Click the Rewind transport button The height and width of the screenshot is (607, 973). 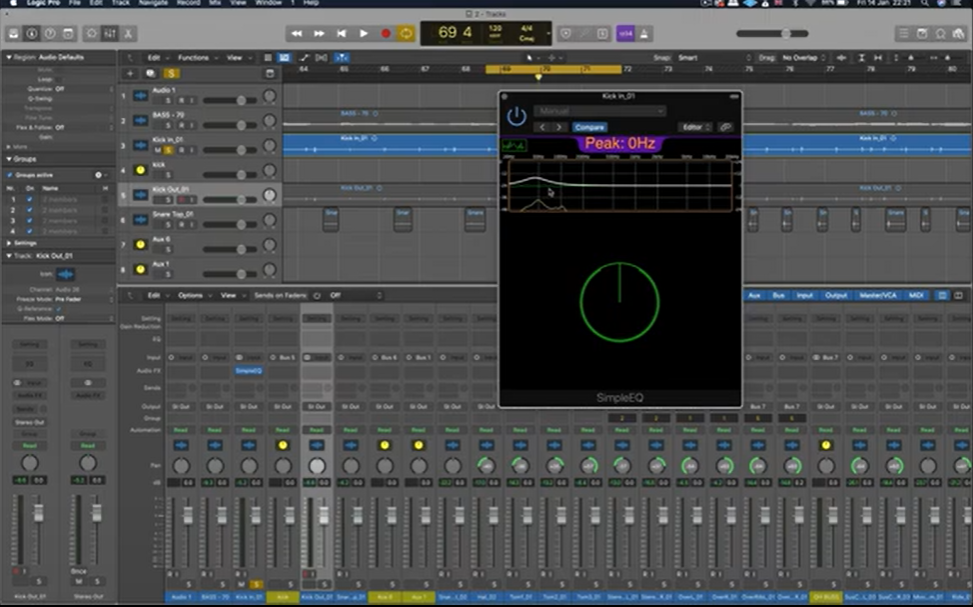(x=297, y=33)
